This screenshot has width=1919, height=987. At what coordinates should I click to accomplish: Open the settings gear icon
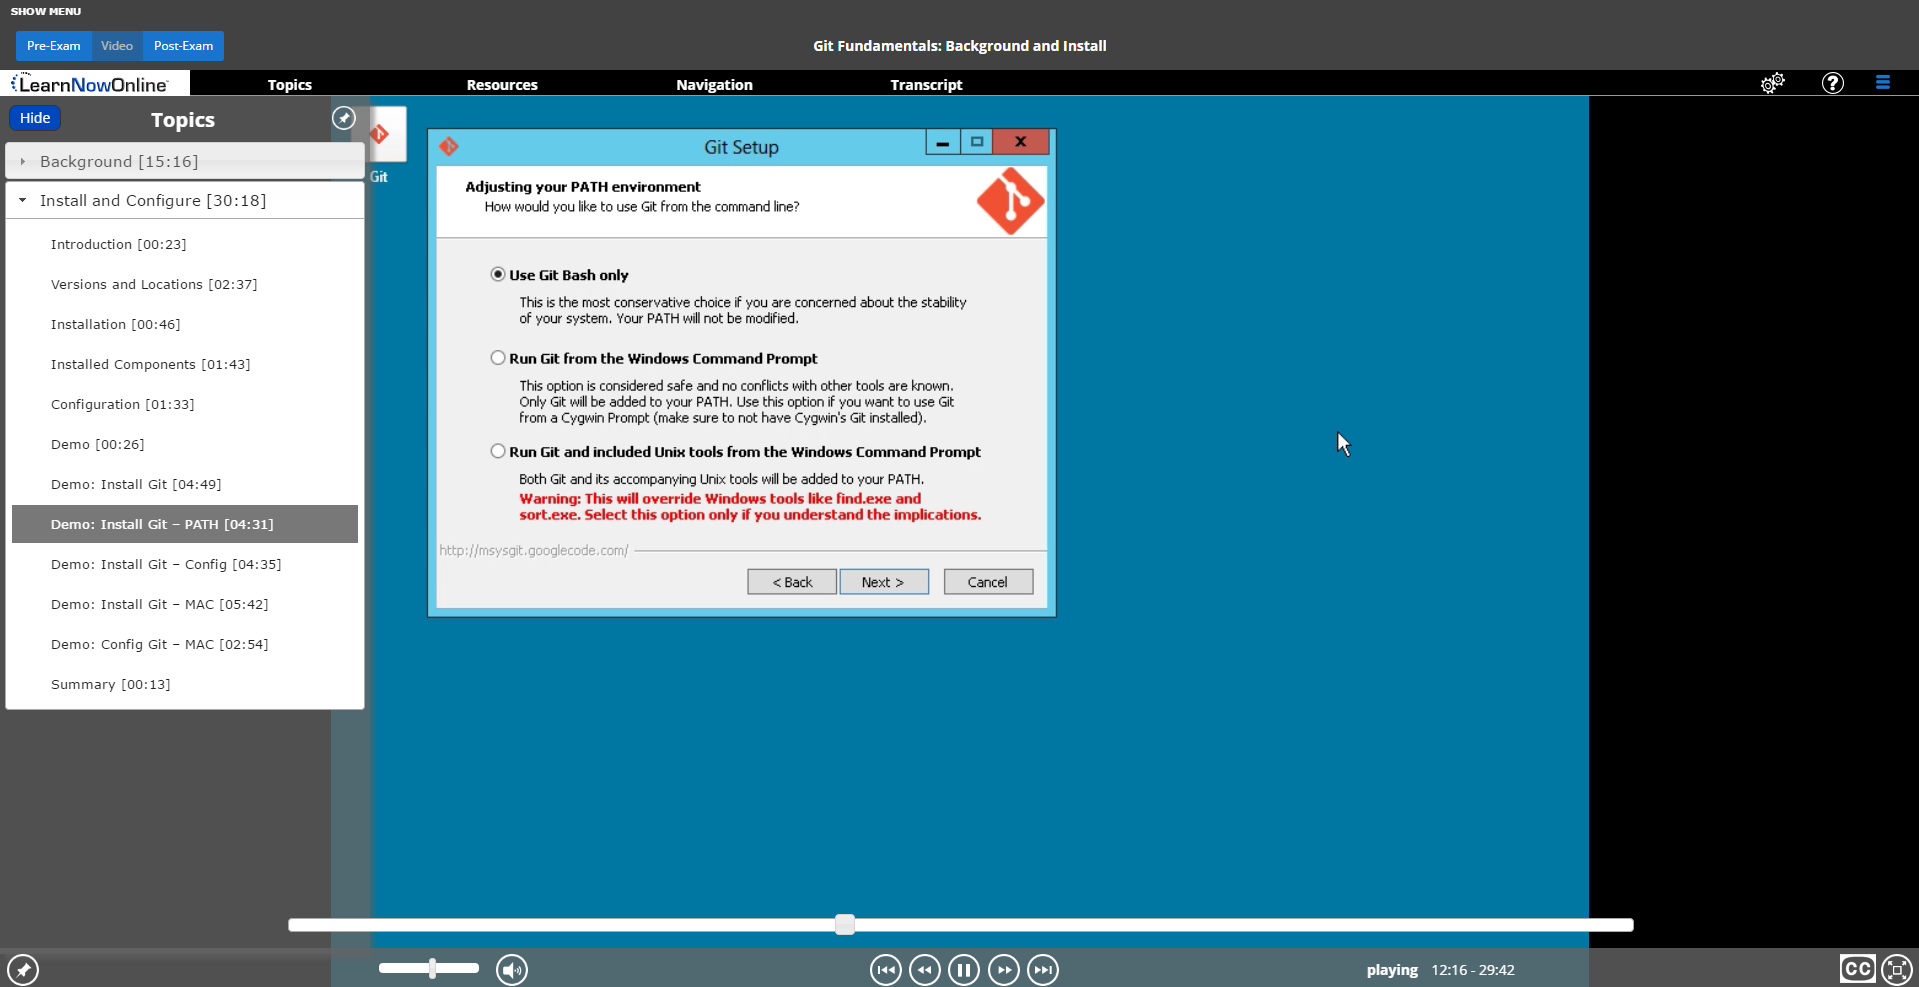coord(1772,84)
